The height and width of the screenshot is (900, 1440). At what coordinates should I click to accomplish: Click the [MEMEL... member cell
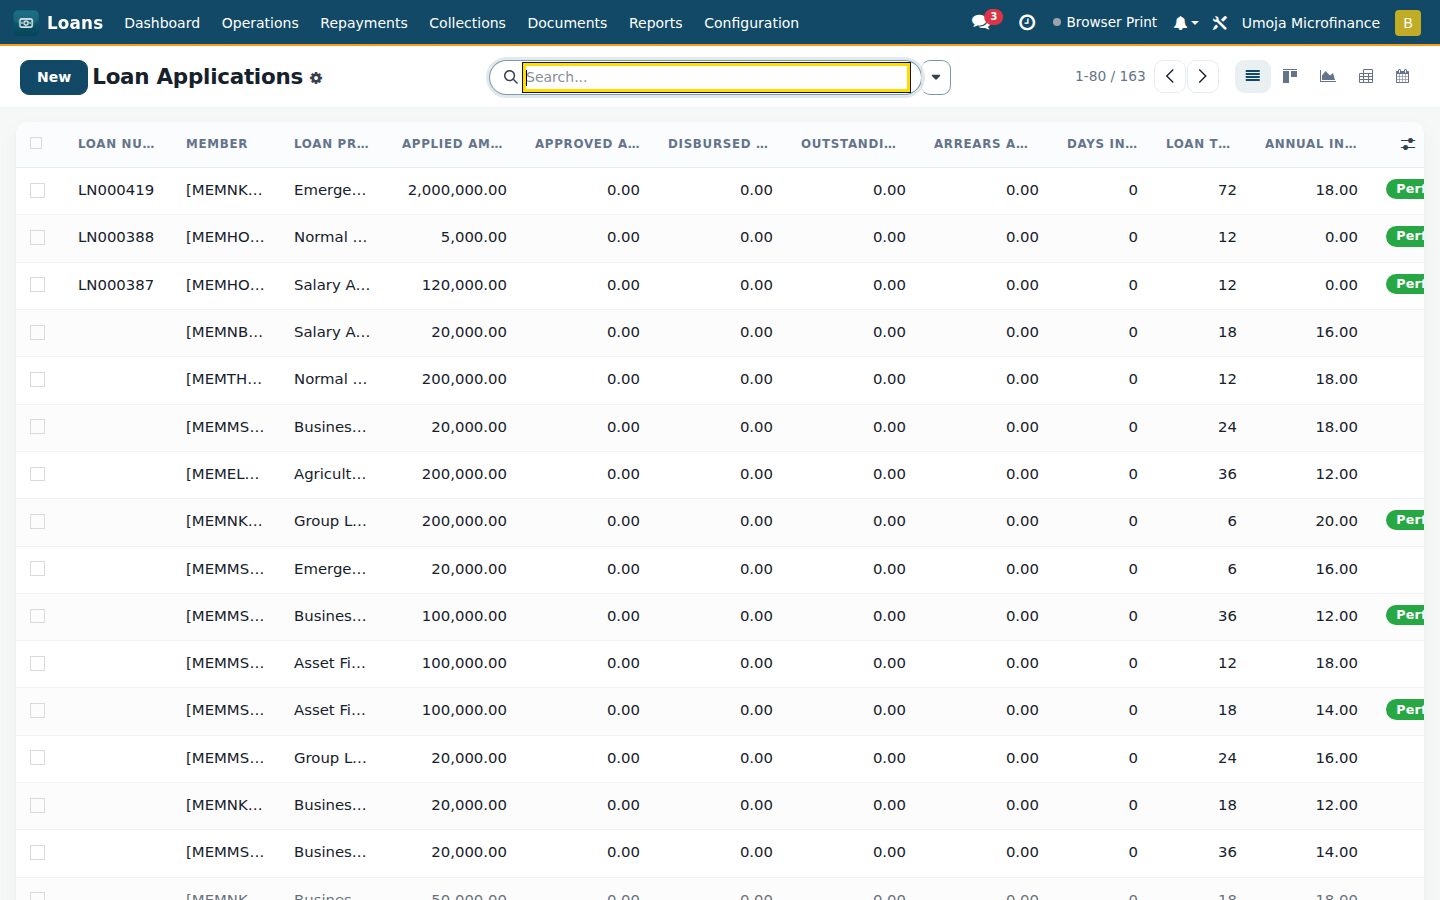click(223, 474)
